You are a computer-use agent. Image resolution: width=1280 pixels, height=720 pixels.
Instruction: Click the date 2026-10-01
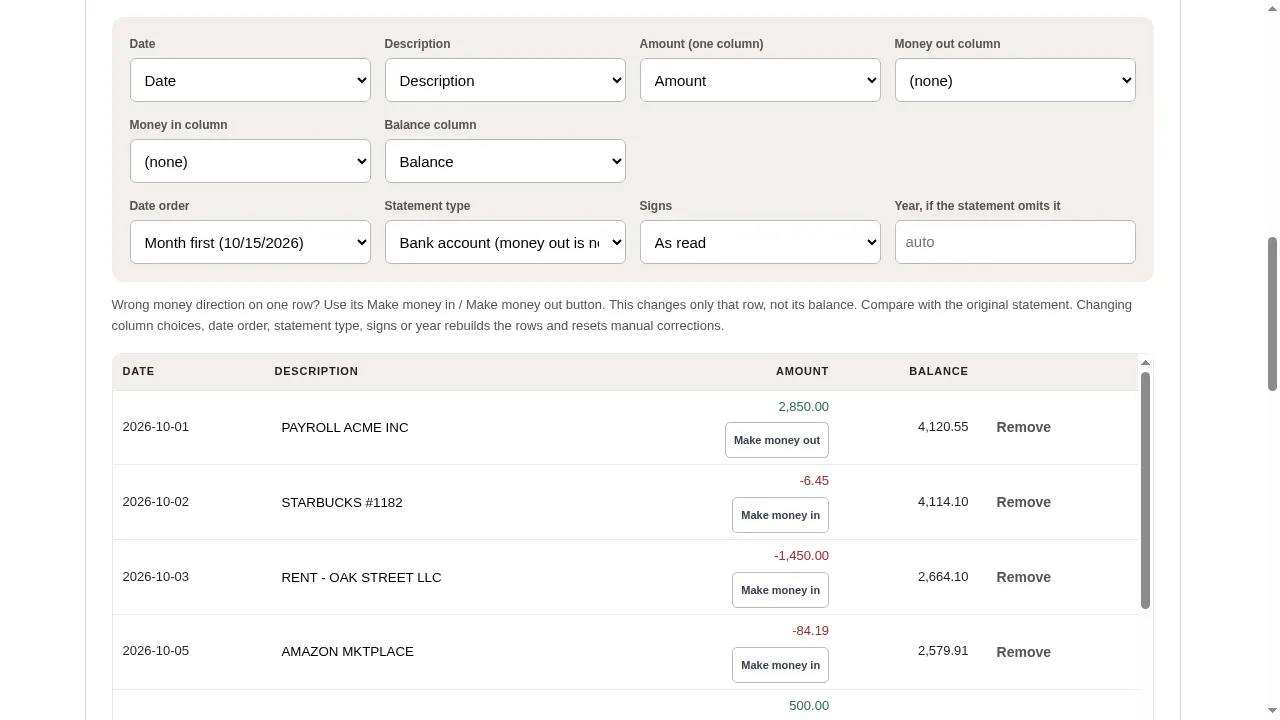[155, 427]
